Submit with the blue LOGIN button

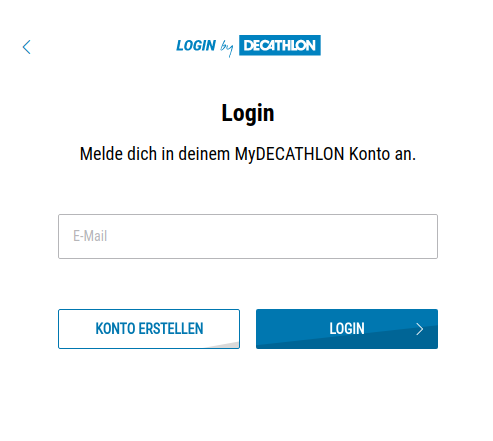click(x=347, y=329)
